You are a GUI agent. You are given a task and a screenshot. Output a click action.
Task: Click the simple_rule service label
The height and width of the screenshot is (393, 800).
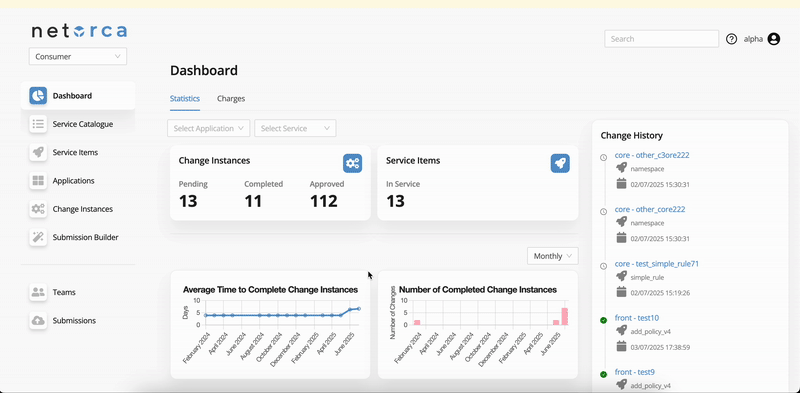[x=647, y=278]
